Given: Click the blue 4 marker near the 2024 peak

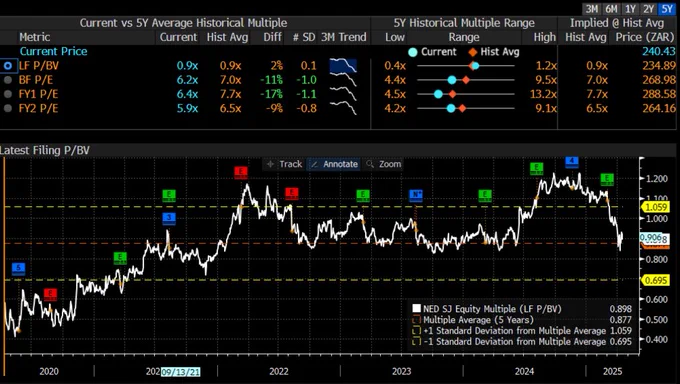Looking at the screenshot, I should point(572,162).
